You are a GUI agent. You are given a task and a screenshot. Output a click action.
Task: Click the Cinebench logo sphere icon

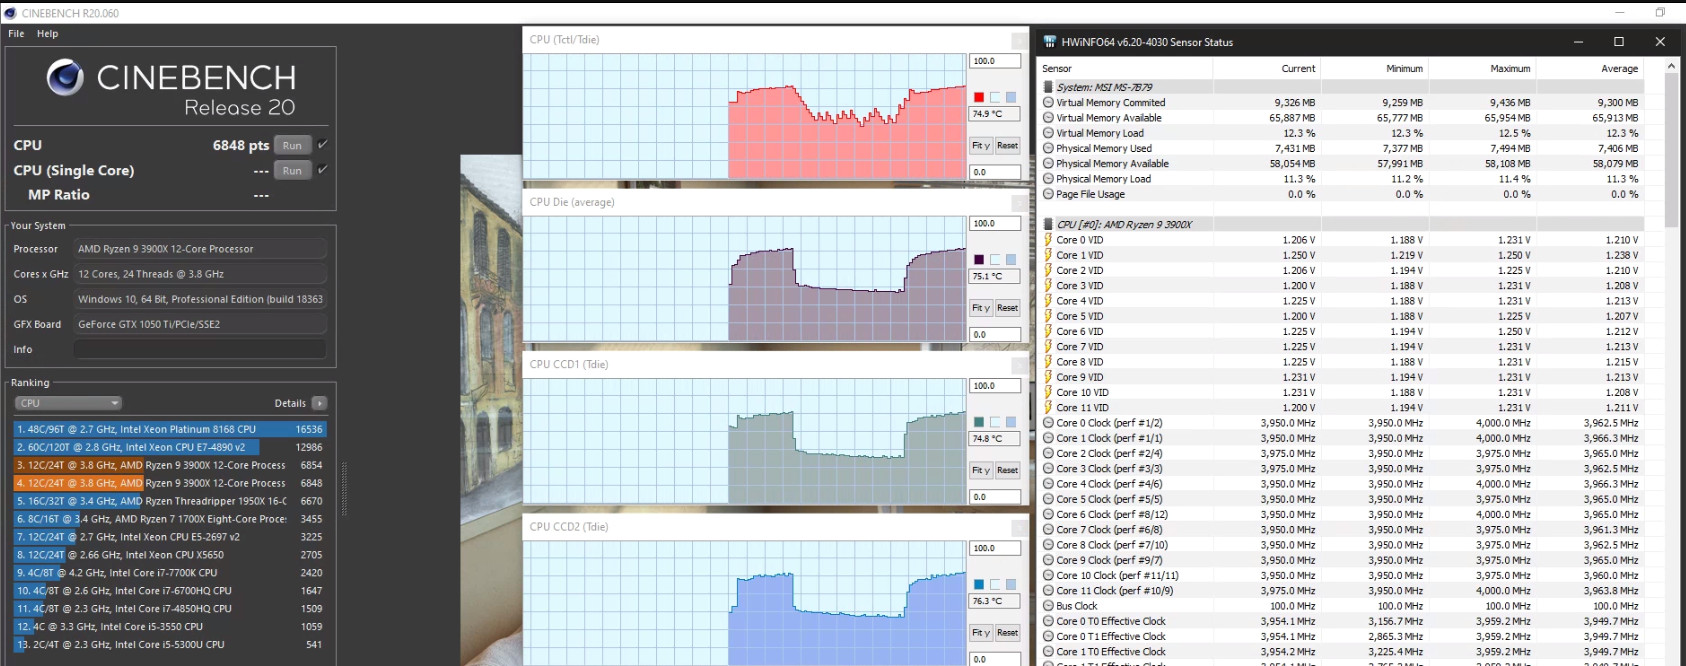click(65, 78)
